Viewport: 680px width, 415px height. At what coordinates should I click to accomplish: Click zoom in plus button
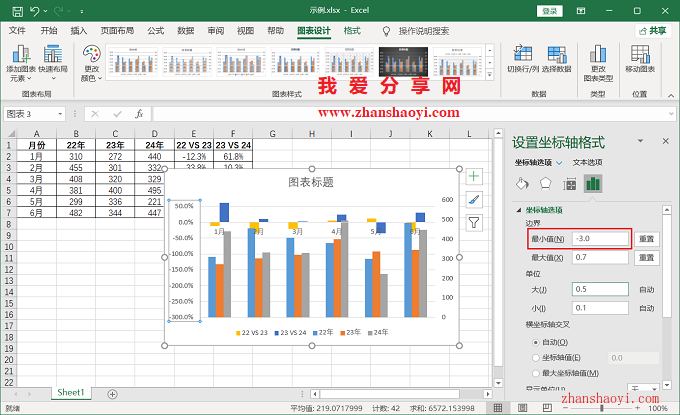(637, 408)
